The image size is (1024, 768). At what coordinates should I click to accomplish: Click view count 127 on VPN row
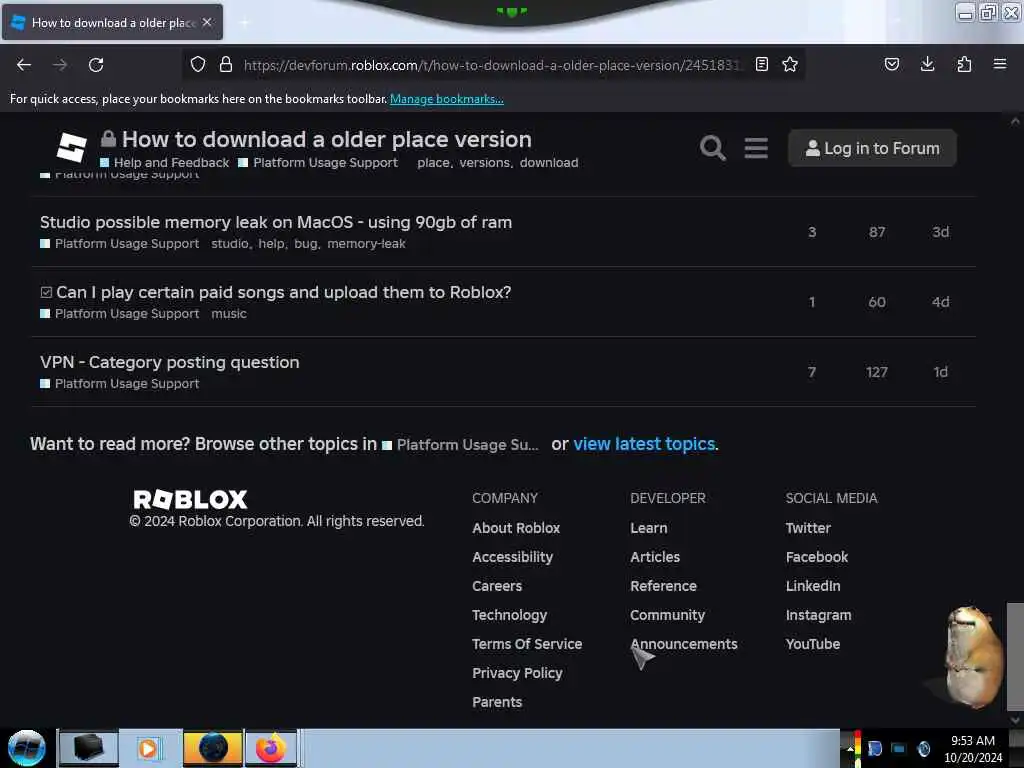pyautogui.click(x=876, y=372)
